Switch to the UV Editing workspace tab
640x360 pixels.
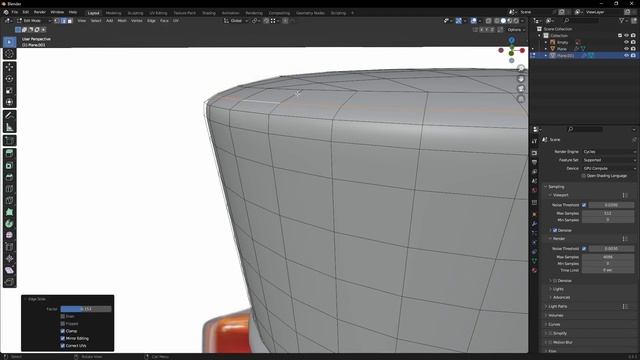[158, 13]
